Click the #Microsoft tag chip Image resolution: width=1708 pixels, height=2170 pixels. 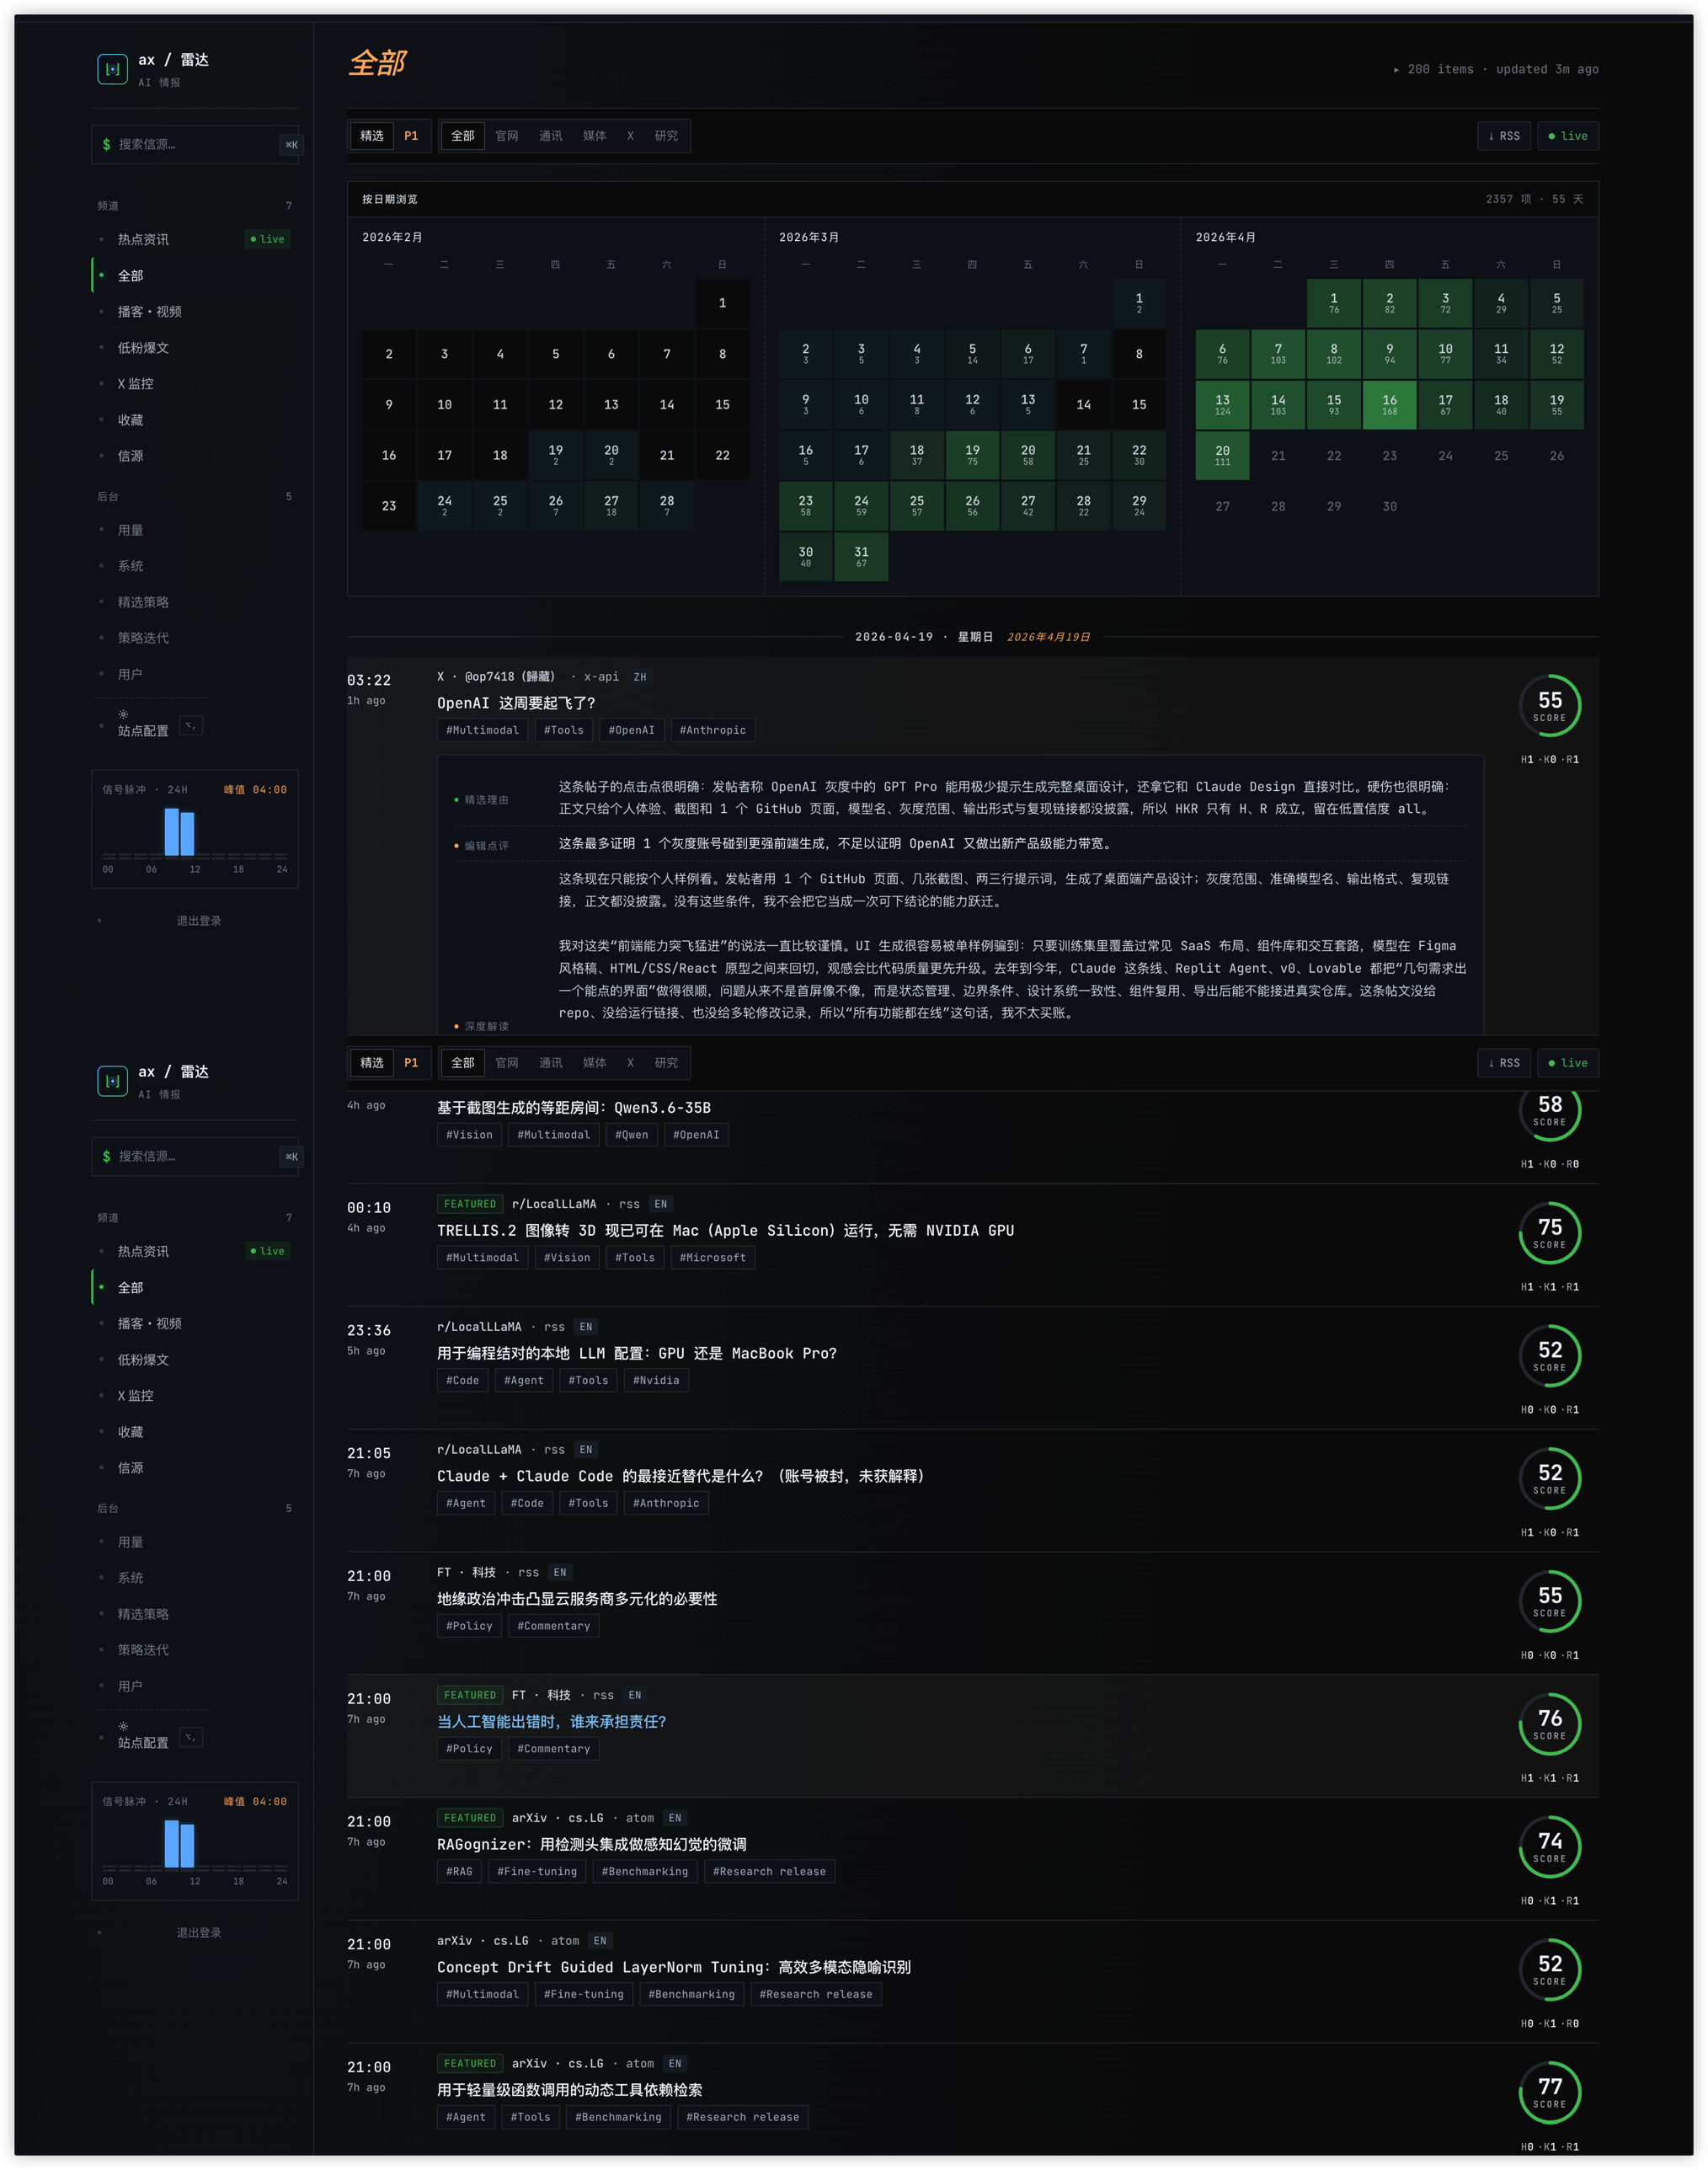[712, 1258]
